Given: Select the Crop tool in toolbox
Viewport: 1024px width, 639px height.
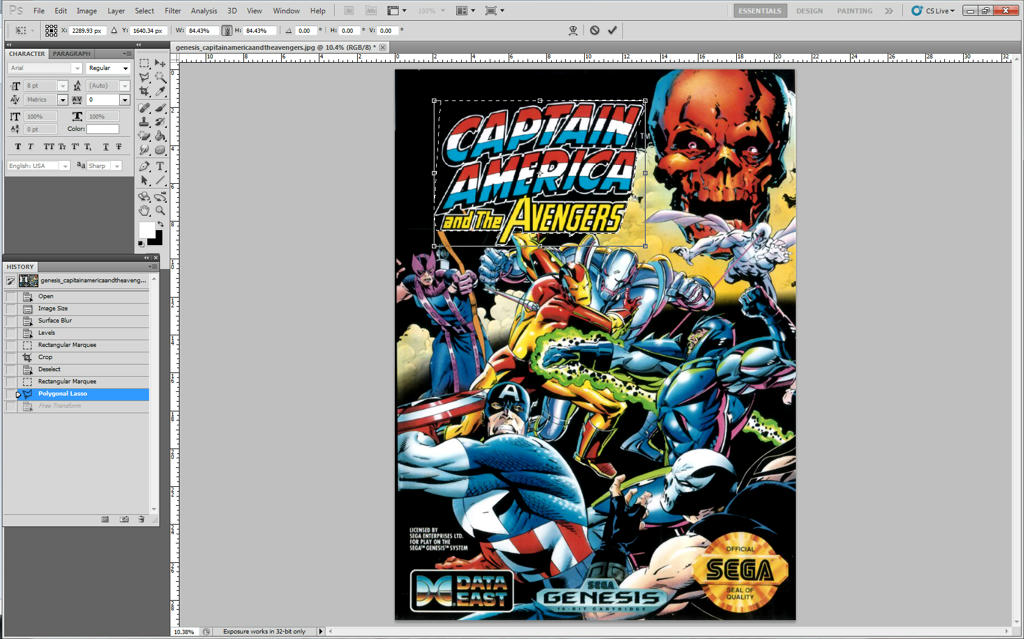Looking at the screenshot, I should (145, 91).
